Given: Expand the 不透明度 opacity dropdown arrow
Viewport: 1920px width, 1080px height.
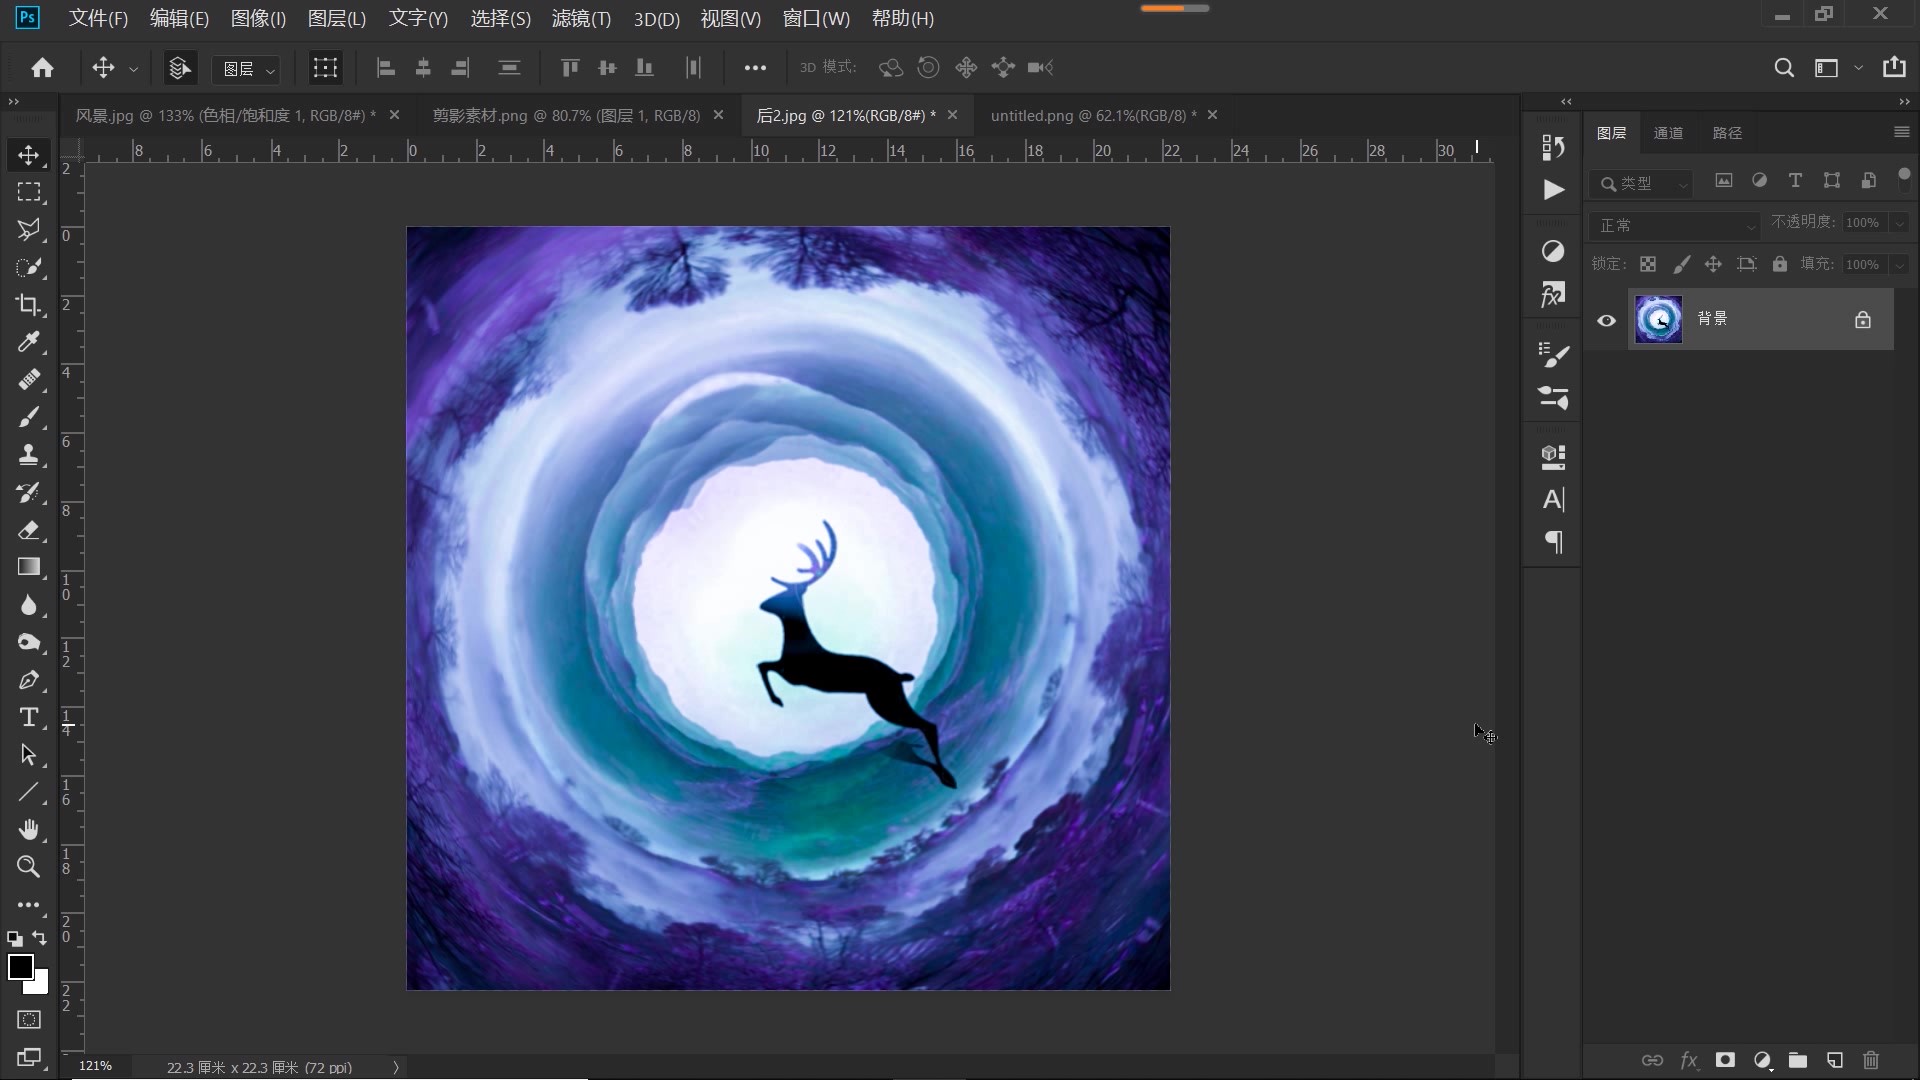Looking at the screenshot, I should (1899, 223).
